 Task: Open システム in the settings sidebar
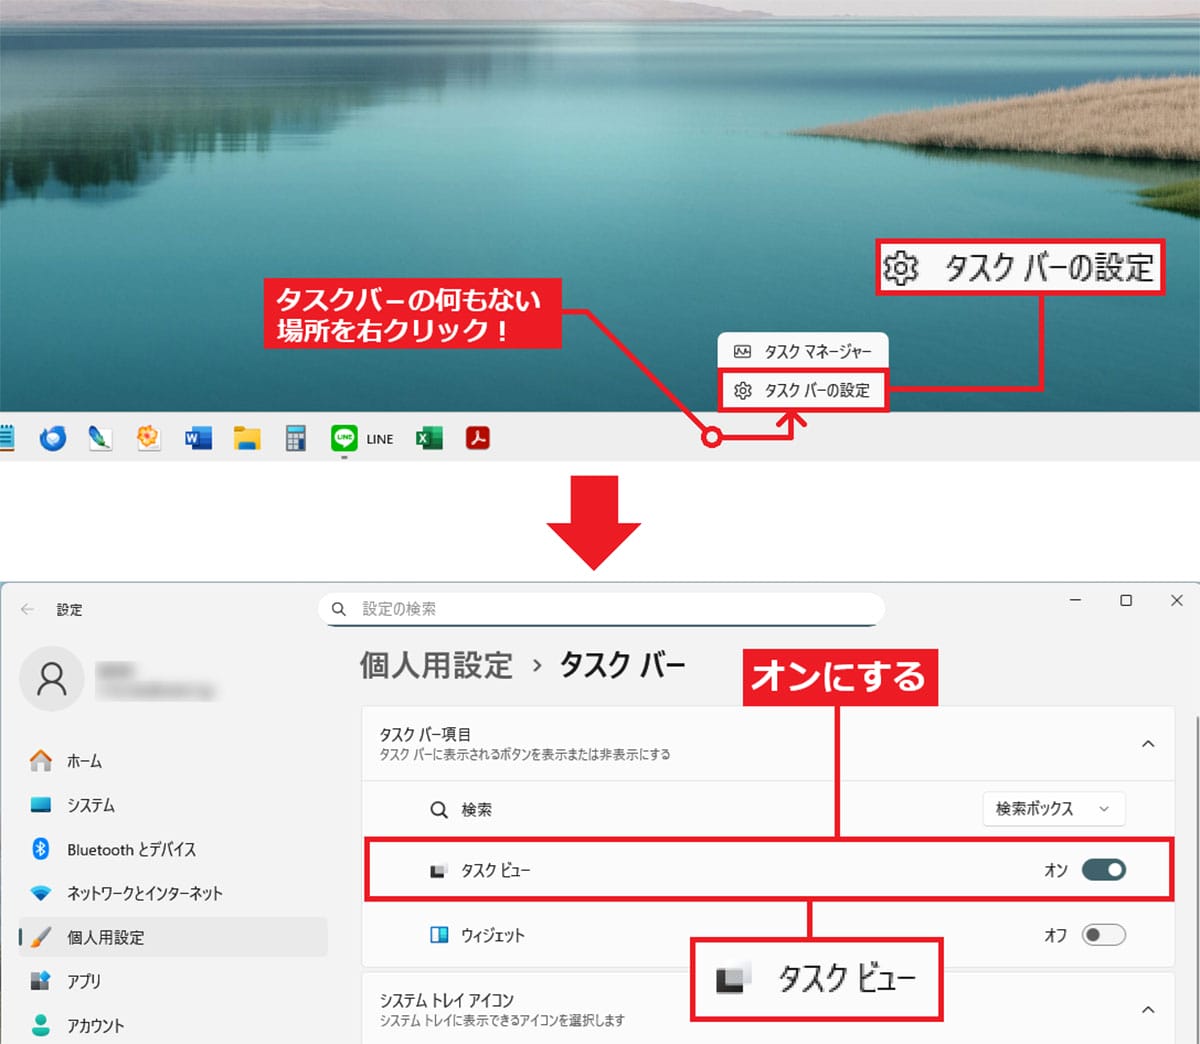click(173, 805)
